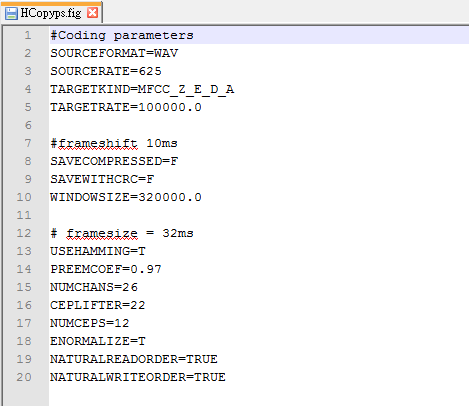Click text 'NUMCHANS=26'
This screenshot has width=469, height=406.
point(94,287)
